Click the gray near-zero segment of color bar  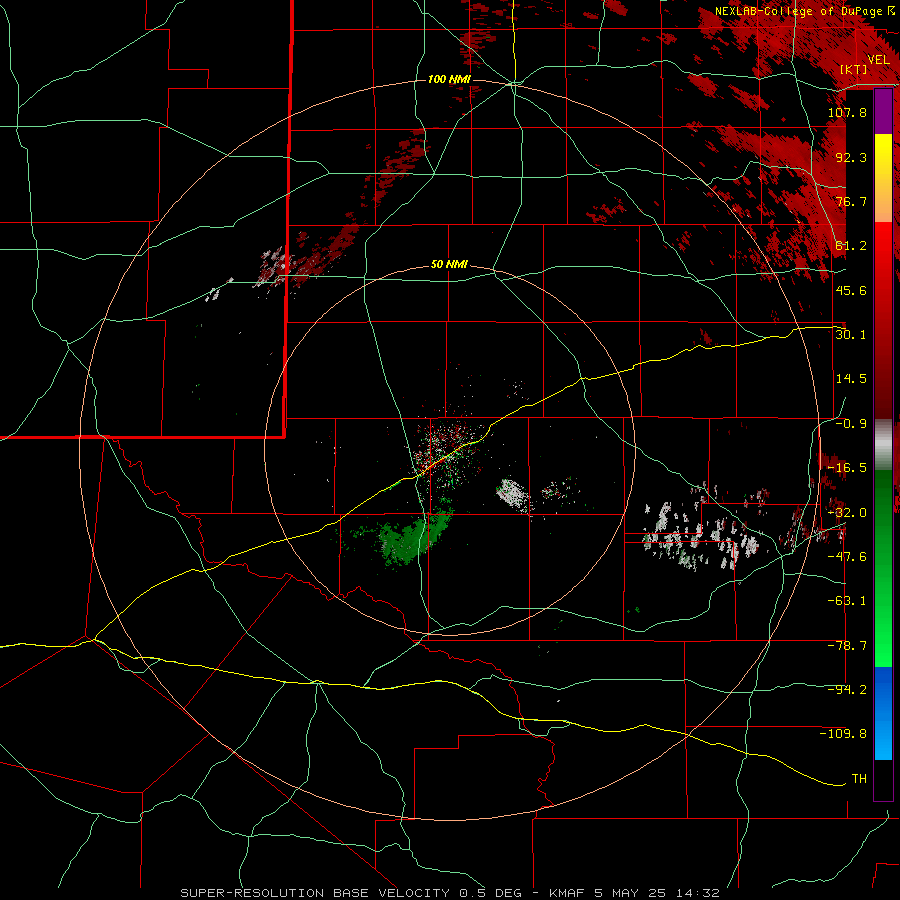tap(883, 445)
